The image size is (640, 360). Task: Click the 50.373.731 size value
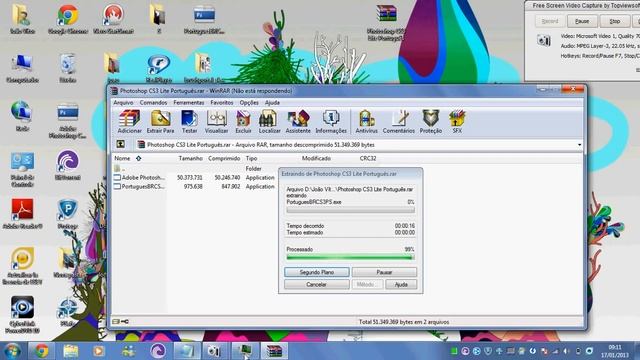click(190, 178)
